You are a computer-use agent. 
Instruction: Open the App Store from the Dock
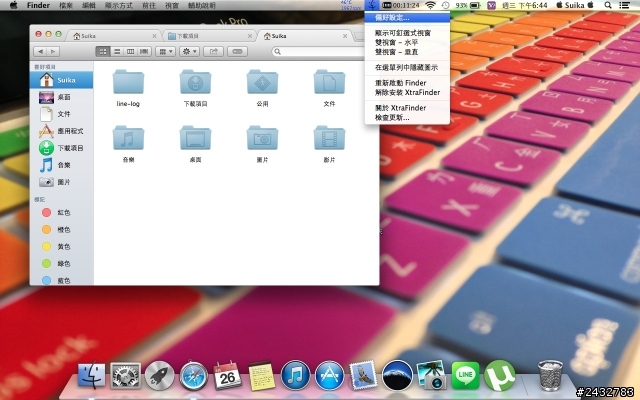coord(329,375)
